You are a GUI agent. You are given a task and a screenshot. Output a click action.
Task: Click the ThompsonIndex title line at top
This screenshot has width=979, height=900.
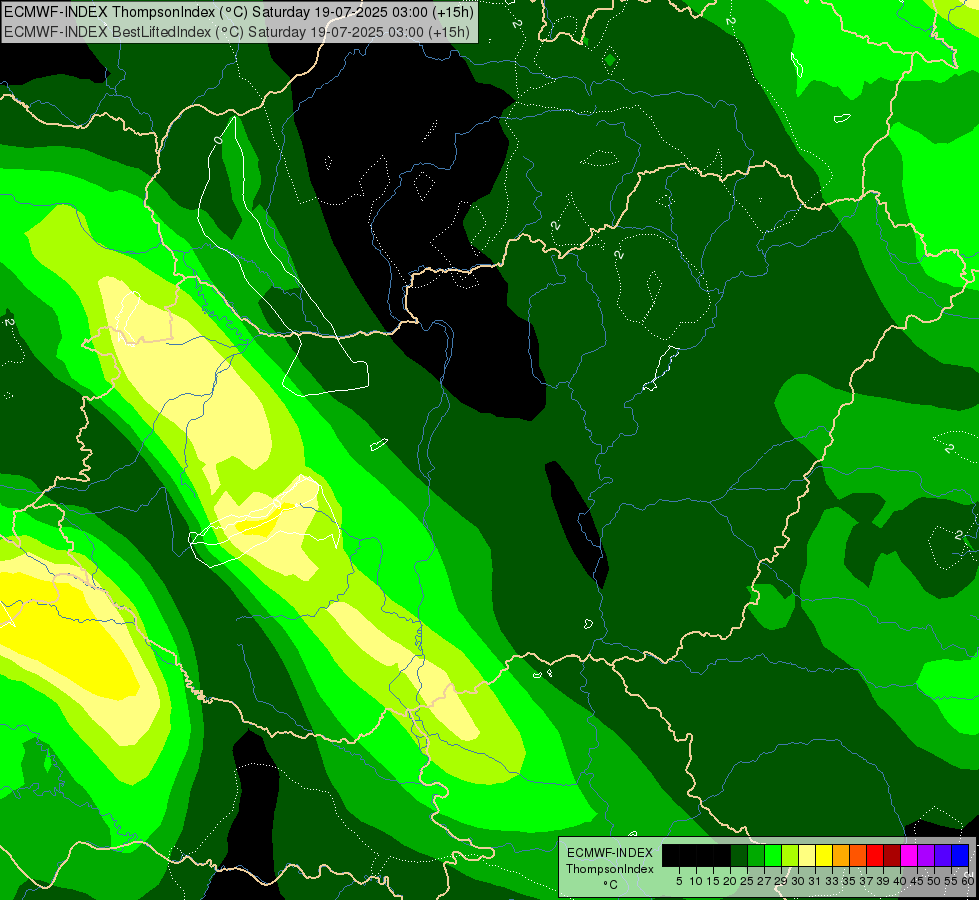tap(239, 12)
